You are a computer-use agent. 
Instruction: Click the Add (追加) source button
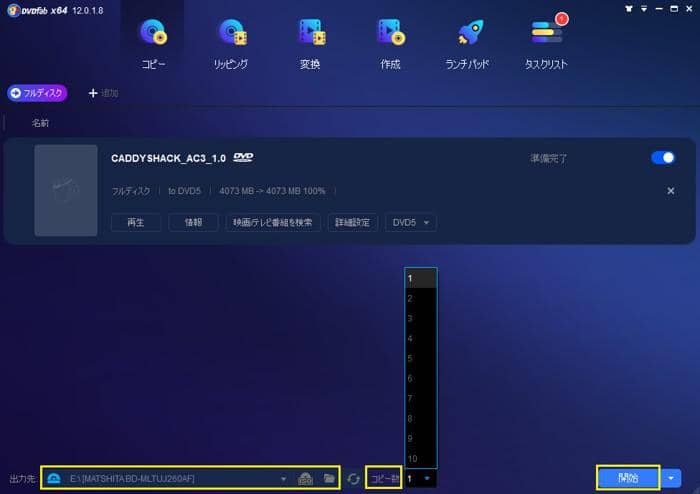click(103, 93)
